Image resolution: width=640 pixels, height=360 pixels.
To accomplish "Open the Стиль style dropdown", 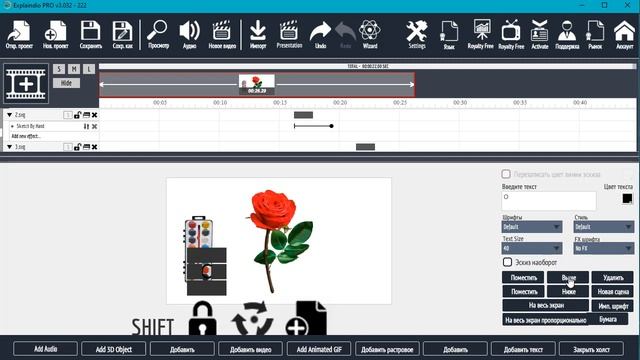I will [604, 227].
